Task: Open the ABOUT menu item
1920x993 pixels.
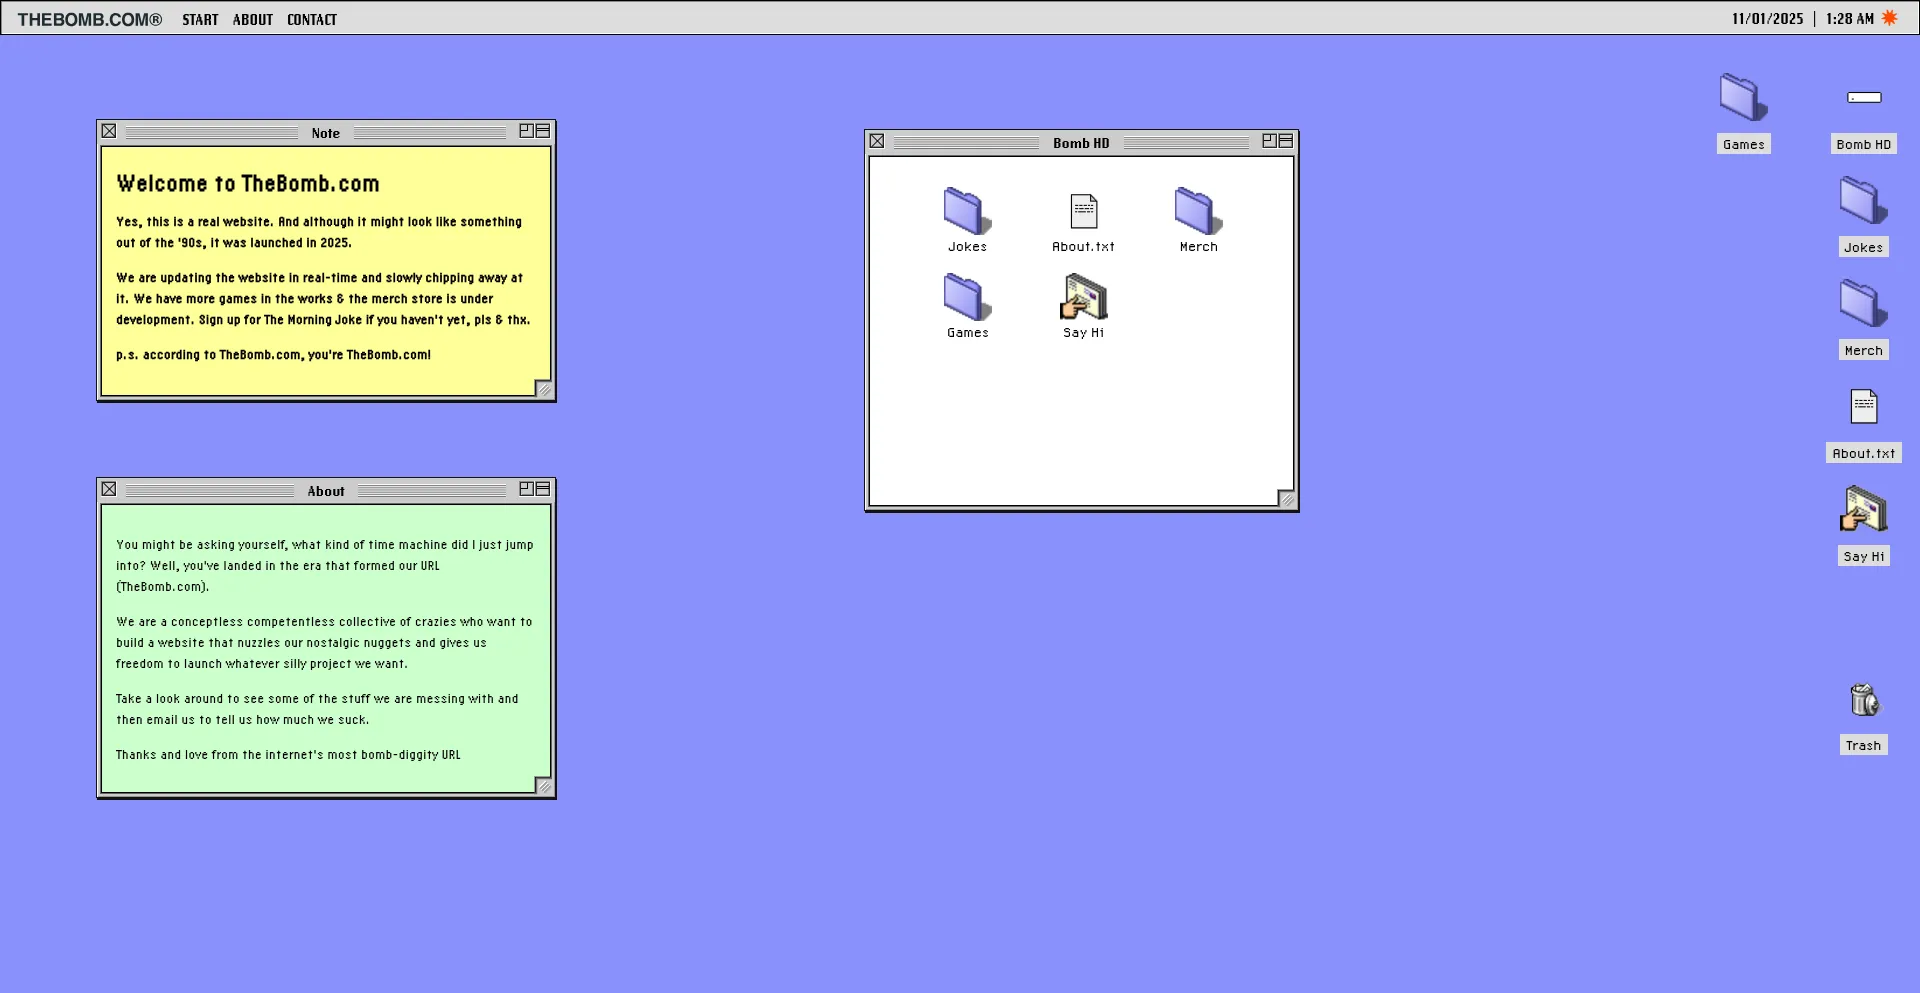Action: (x=253, y=19)
